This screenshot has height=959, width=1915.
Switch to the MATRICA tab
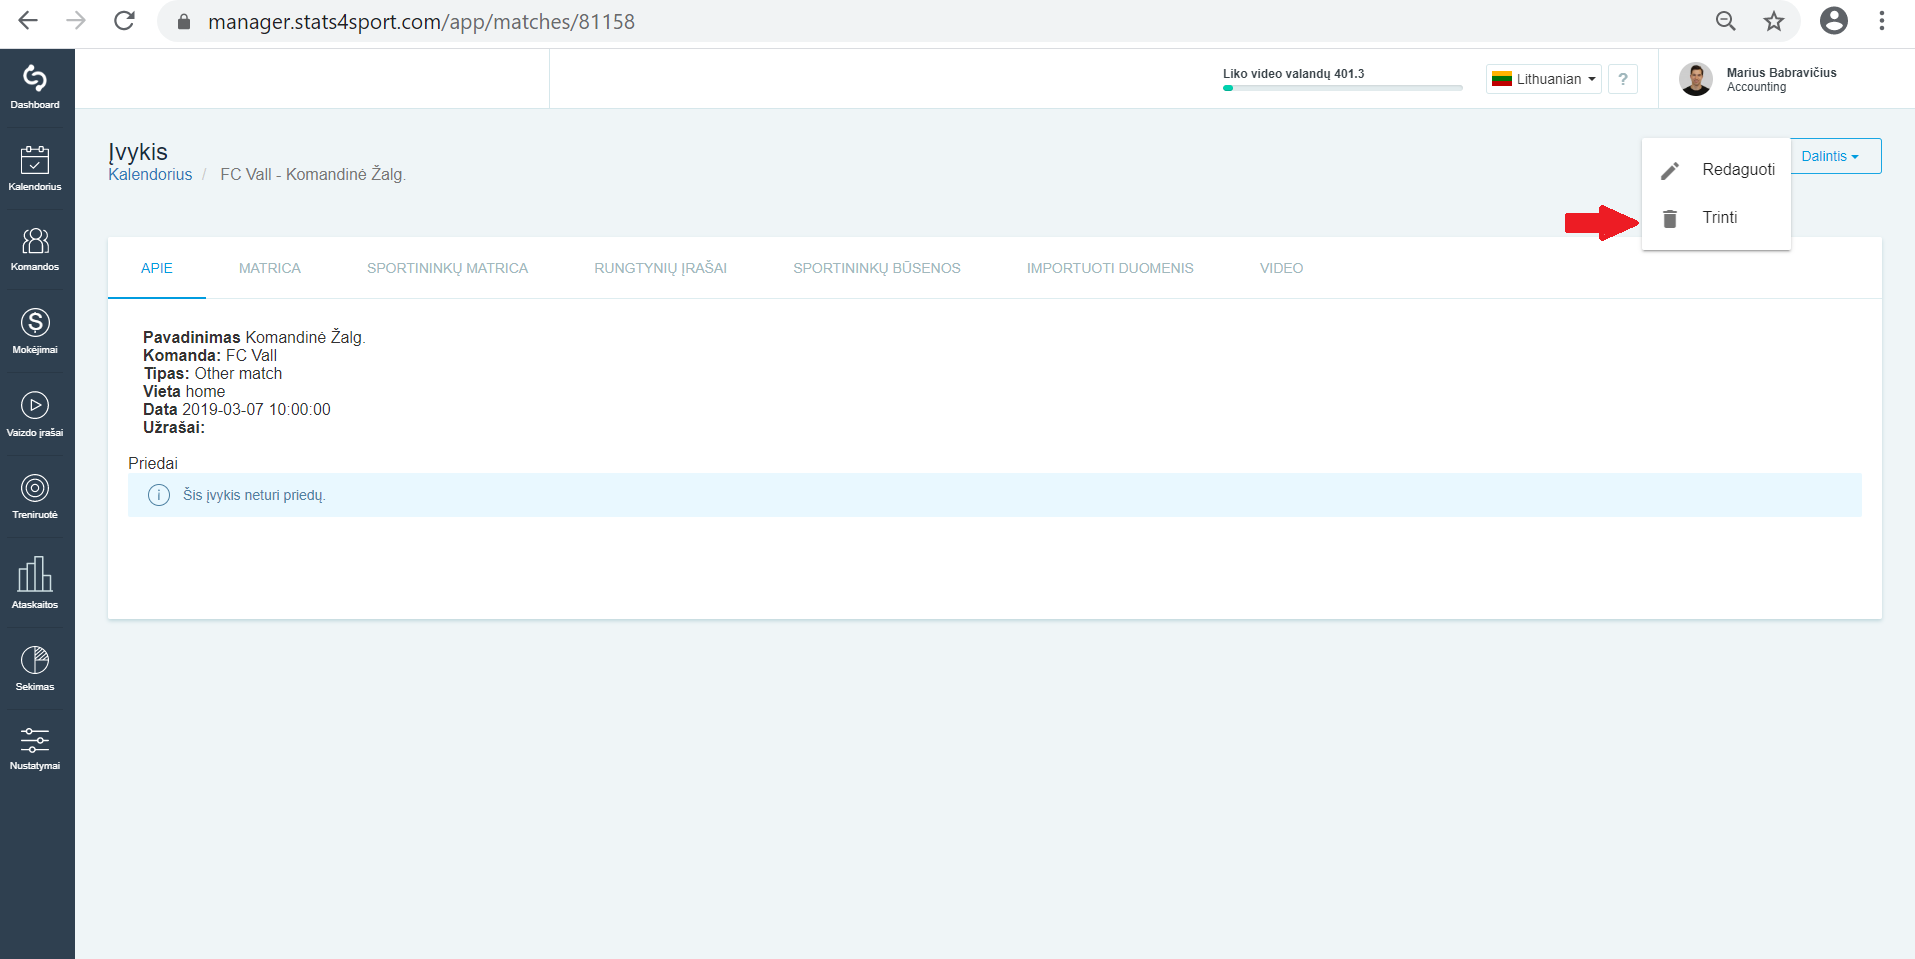(270, 268)
